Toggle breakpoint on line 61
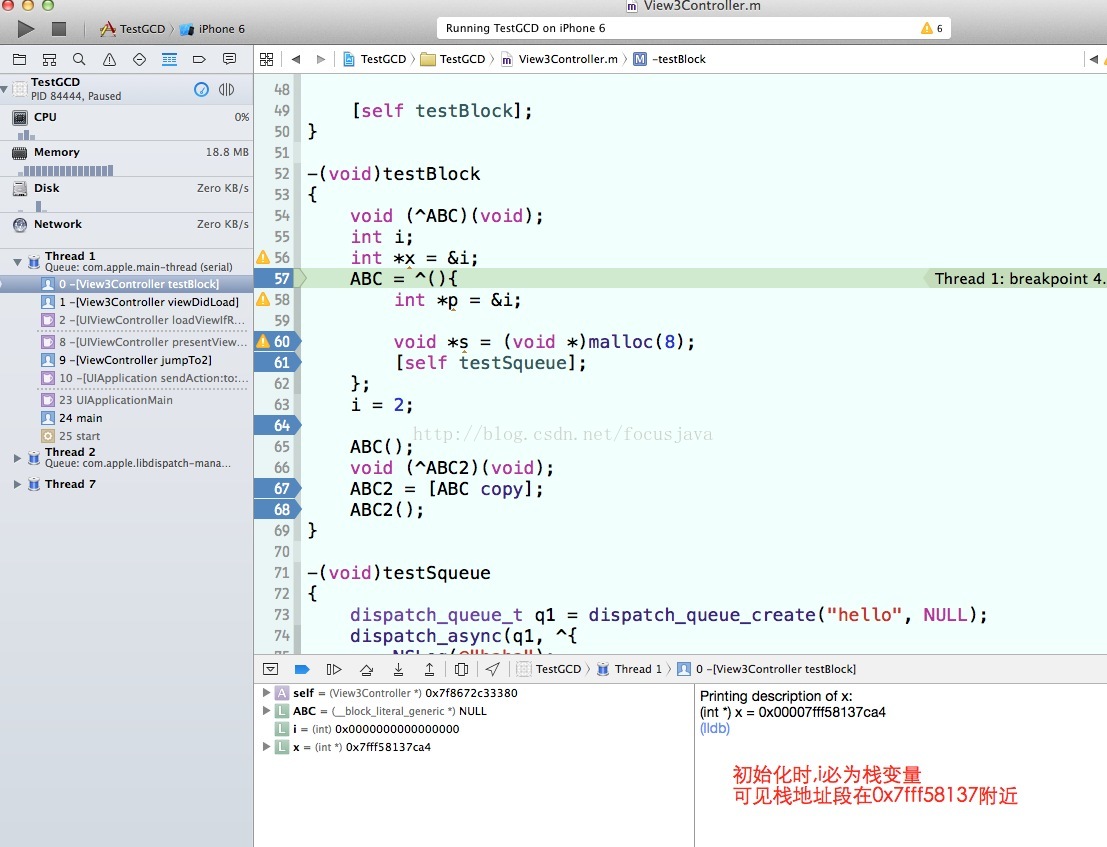The width and height of the screenshot is (1107, 847). 278,363
